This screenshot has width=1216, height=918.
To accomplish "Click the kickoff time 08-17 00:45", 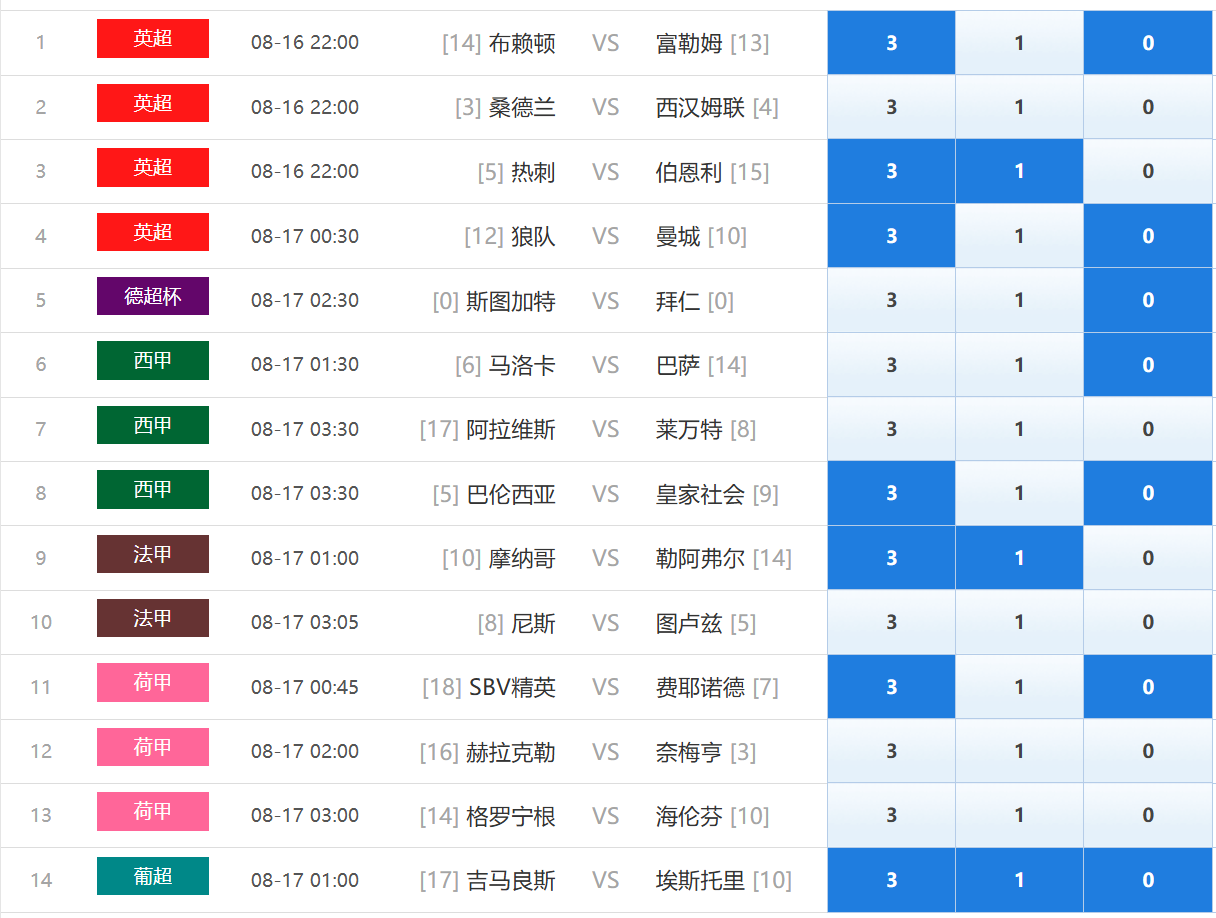I will point(305,687).
